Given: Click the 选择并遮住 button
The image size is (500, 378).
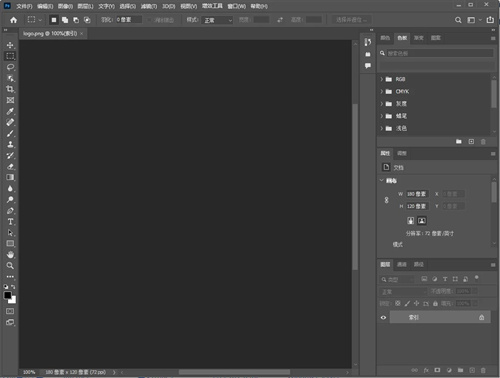Looking at the screenshot, I should pyautogui.click(x=350, y=20).
